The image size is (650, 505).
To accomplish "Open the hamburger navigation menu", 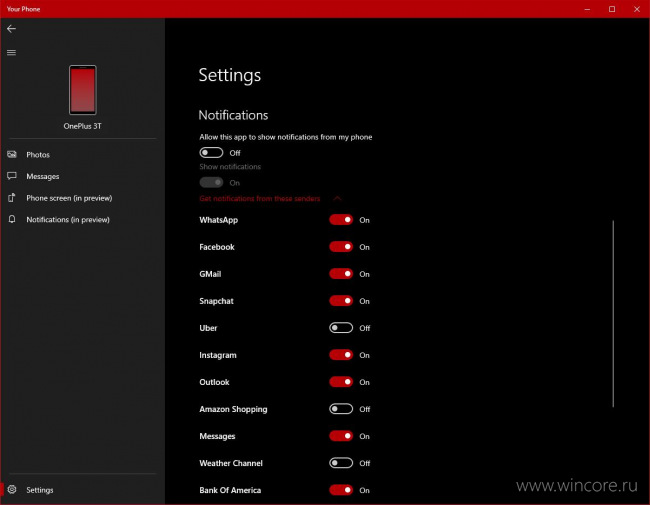I will pyautogui.click(x=11, y=53).
